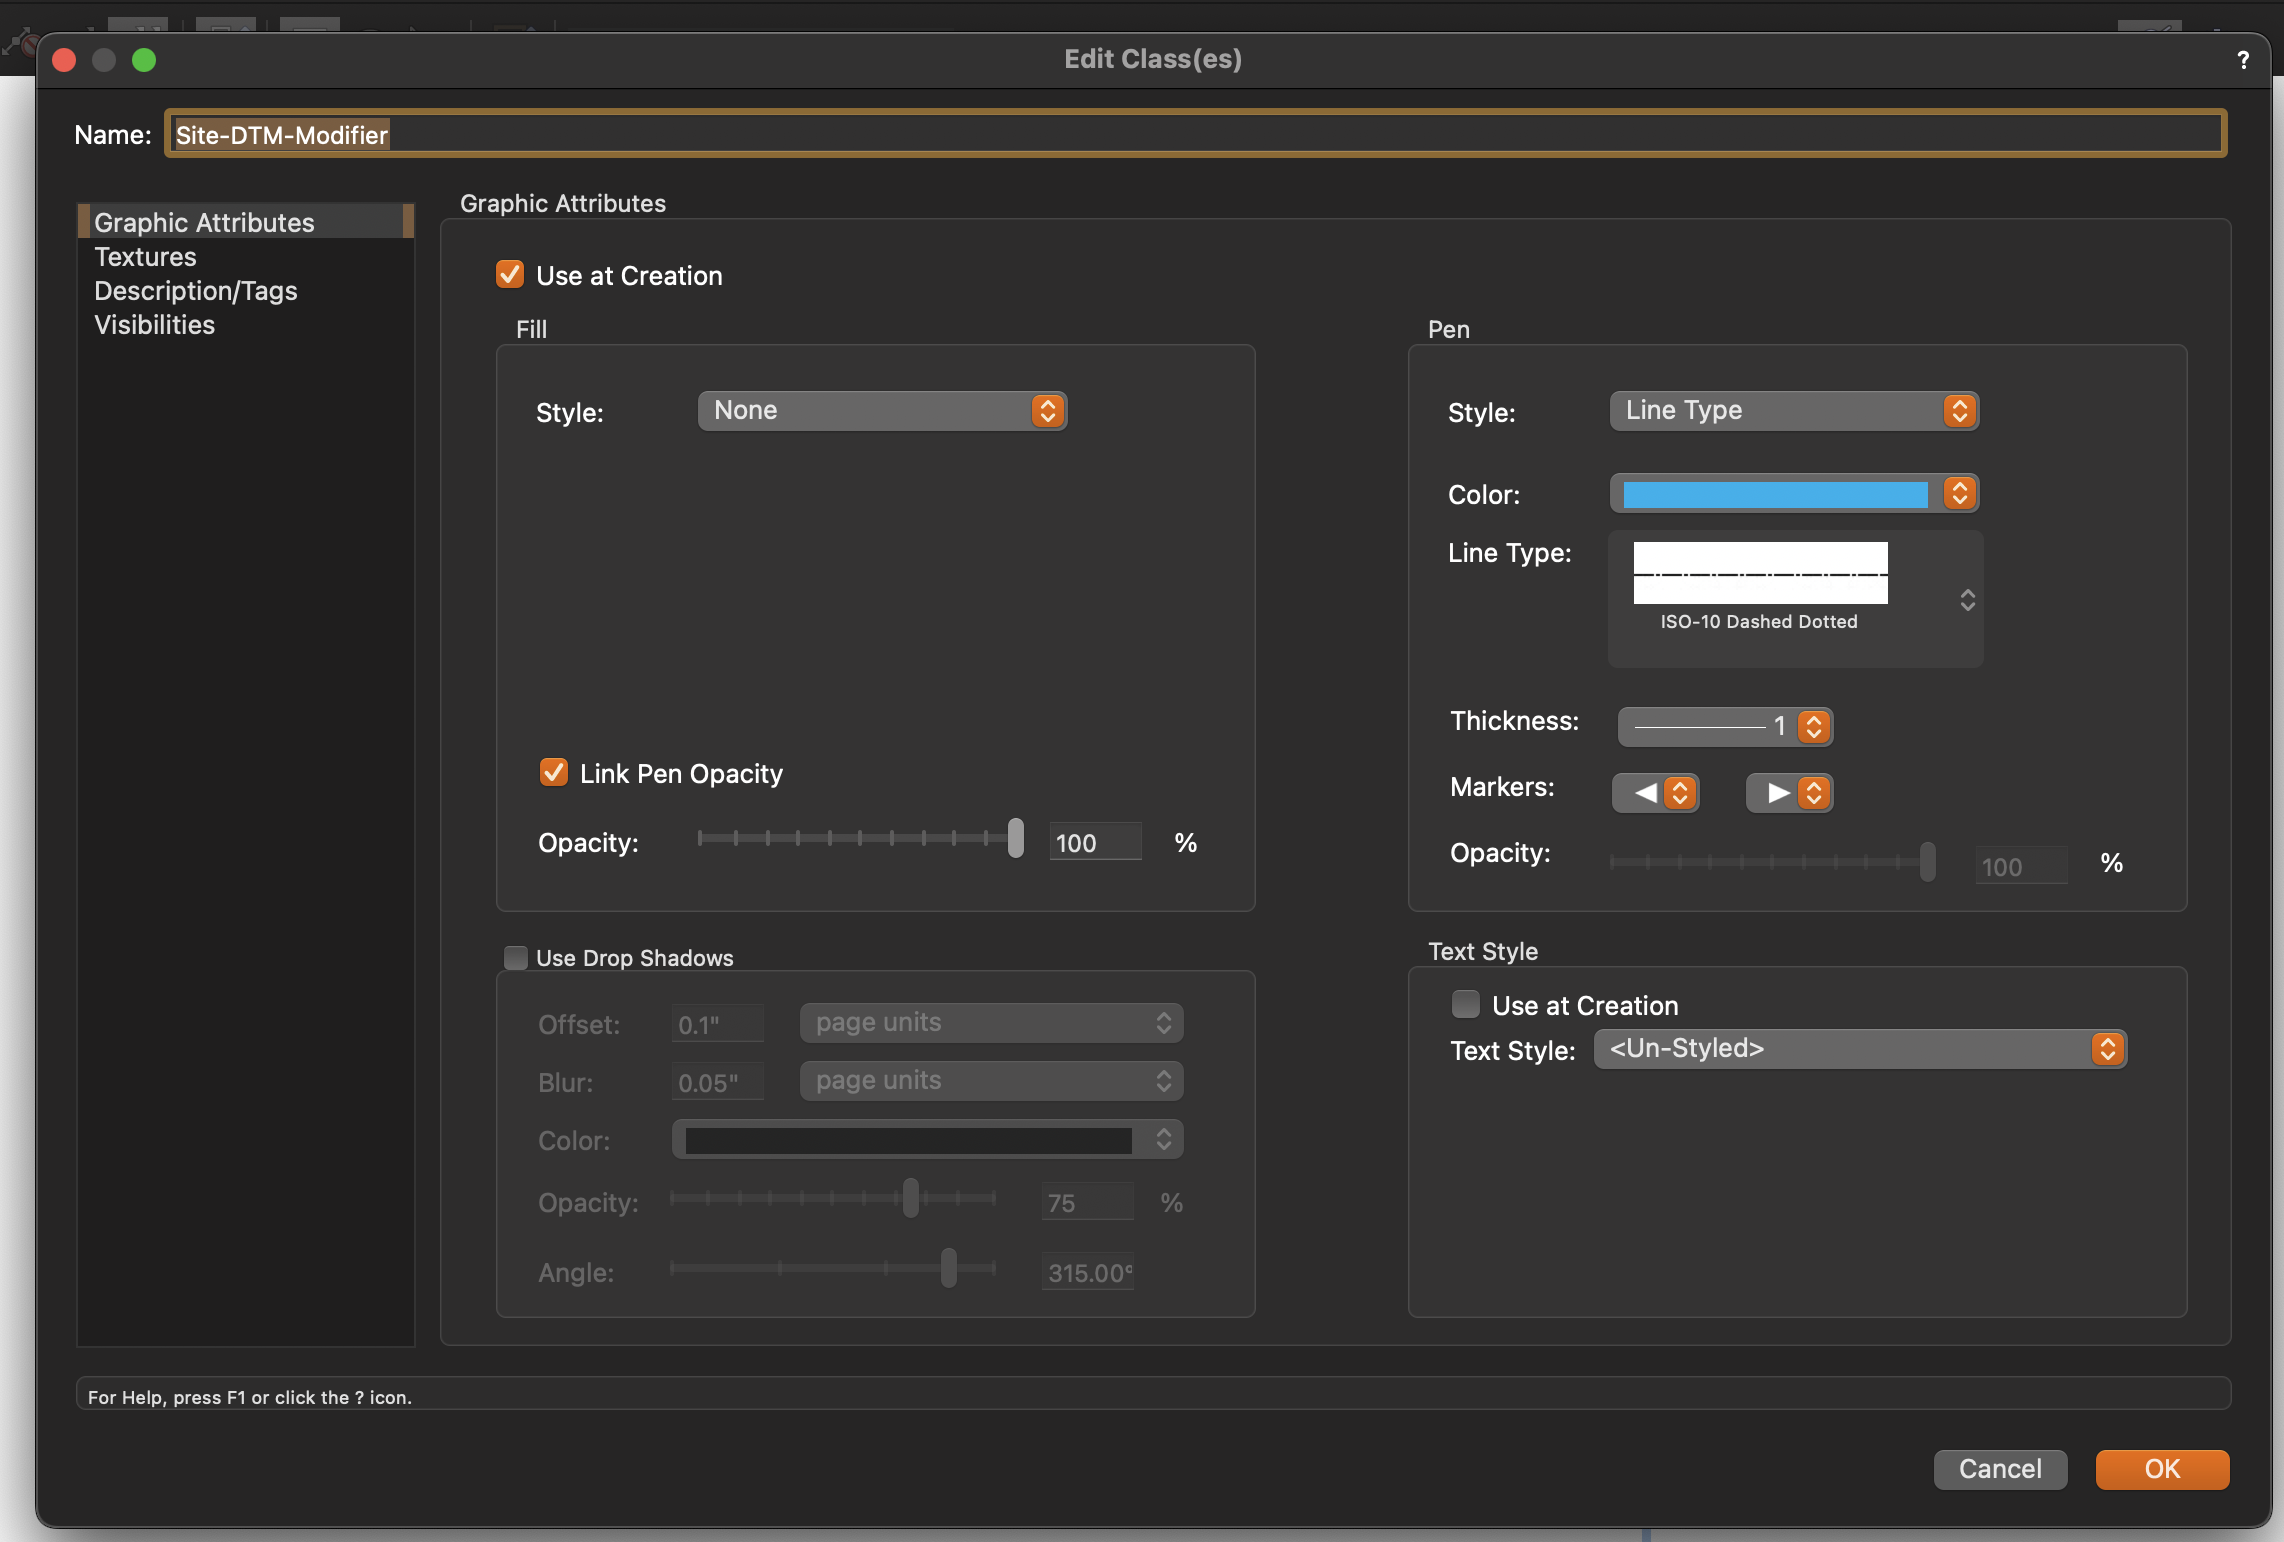Open the end marker arrow picker

1789,793
